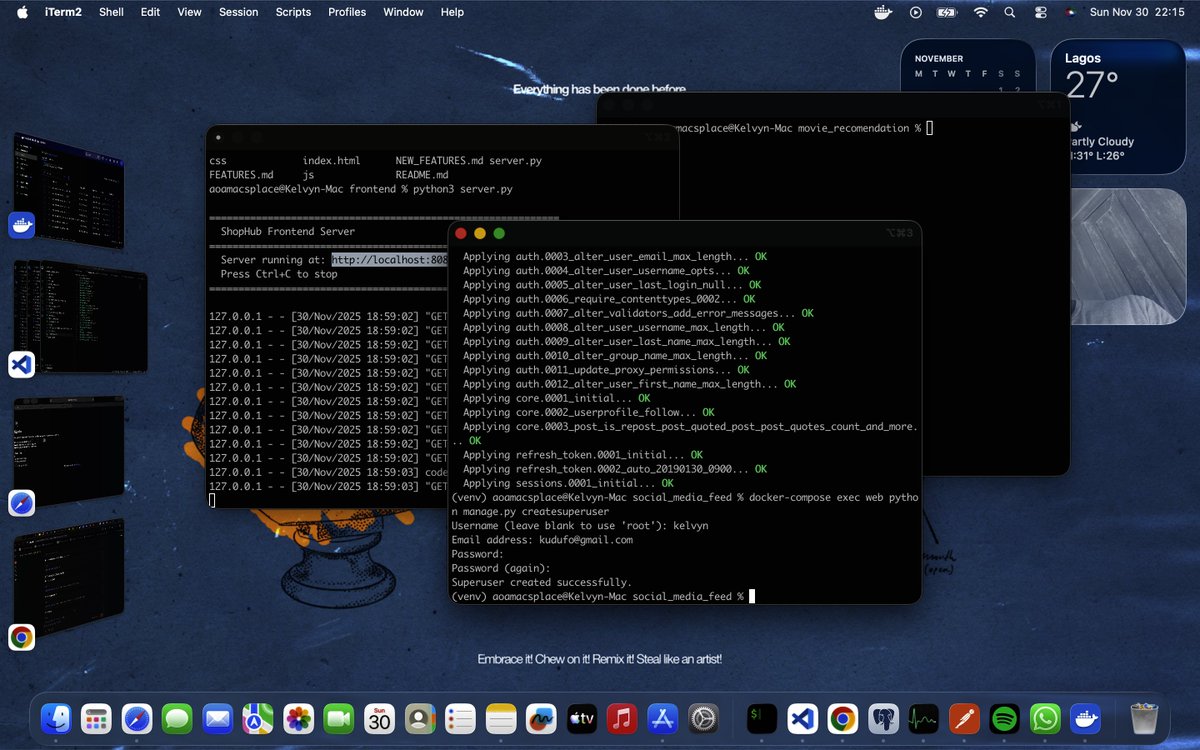1200x750 pixels.
Task: Click Docker whale in menu bar
Action: pyautogui.click(x=883, y=12)
